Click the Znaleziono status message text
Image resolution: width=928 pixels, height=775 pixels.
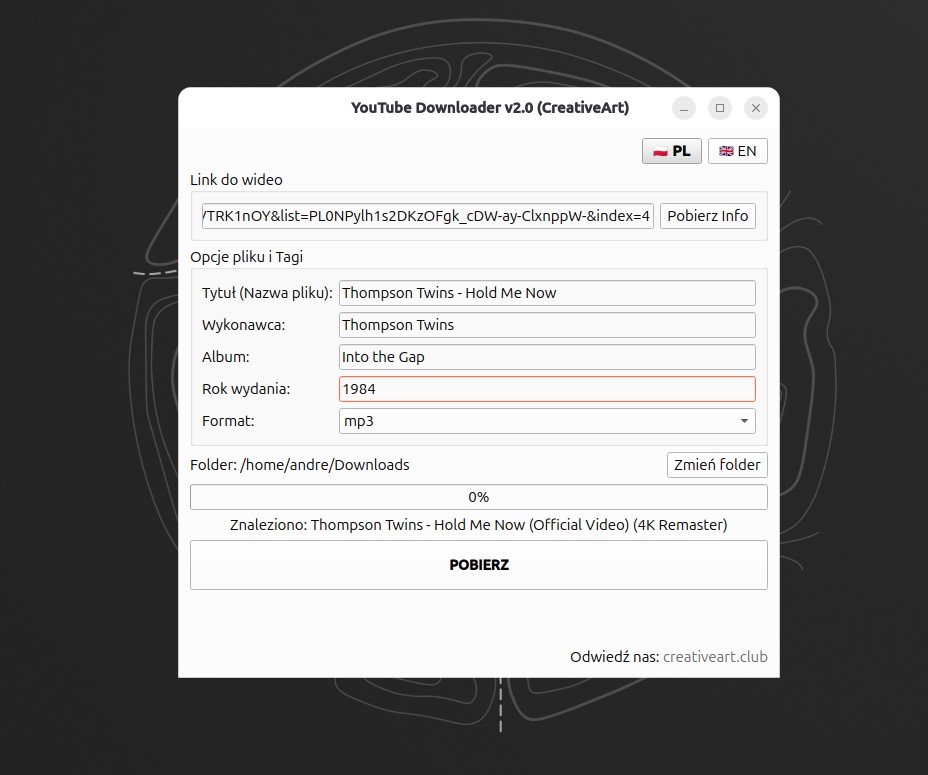(478, 525)
